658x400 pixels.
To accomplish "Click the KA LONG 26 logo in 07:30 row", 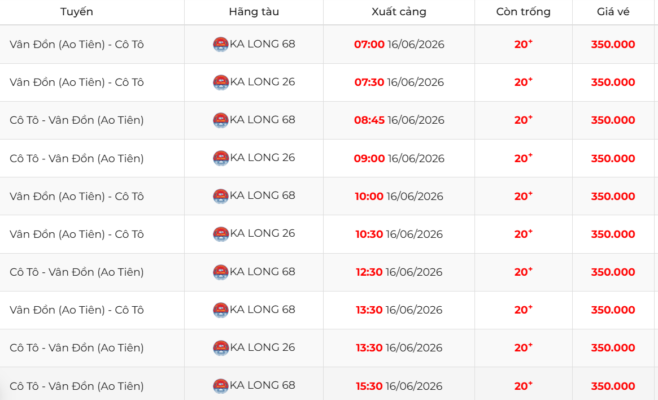I will pos(221,82).
